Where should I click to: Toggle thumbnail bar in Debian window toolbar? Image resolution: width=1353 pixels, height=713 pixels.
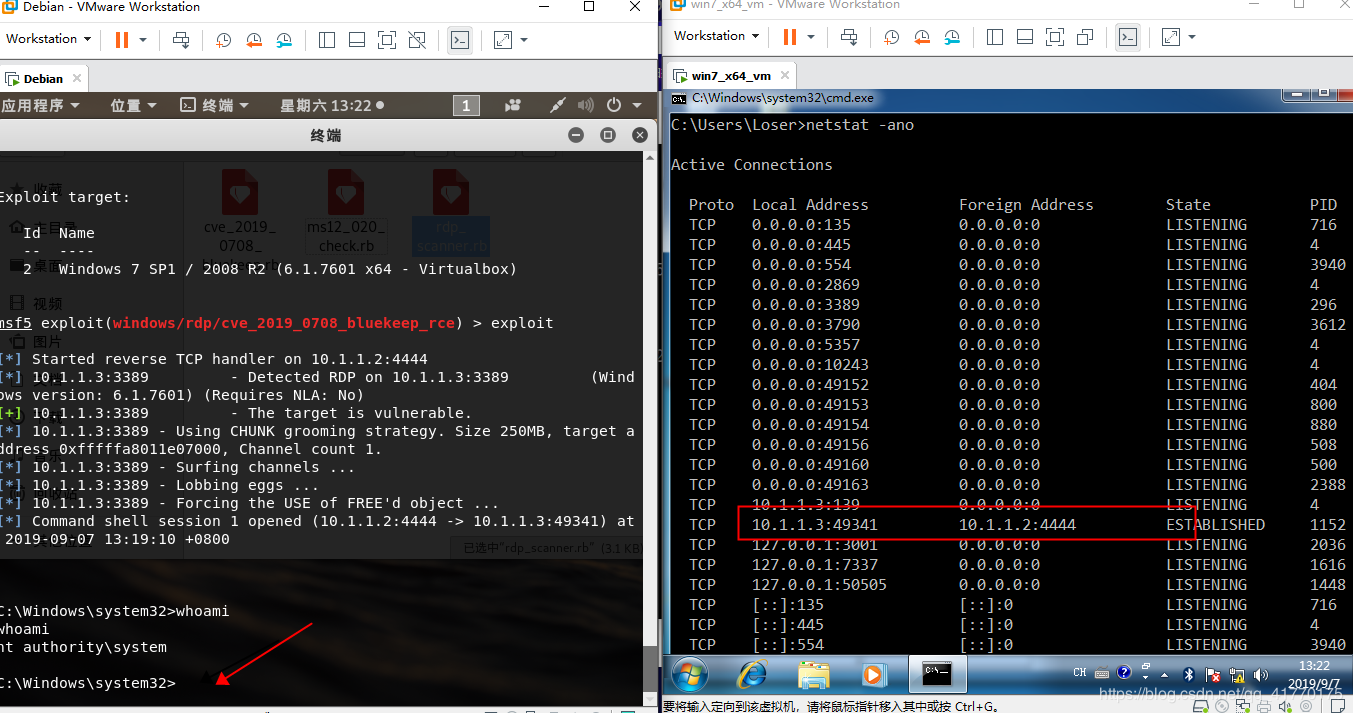(x=357, y=40)
